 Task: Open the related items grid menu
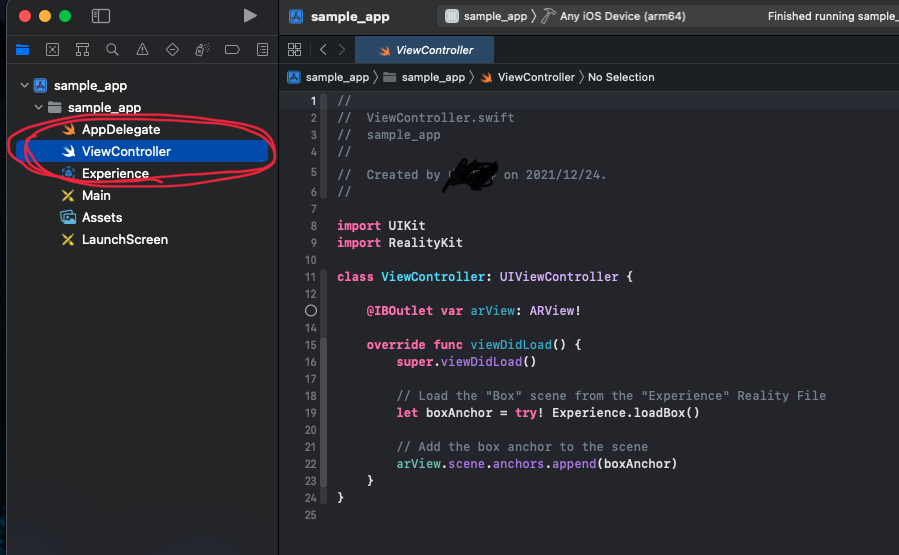(x=294, y=50)
